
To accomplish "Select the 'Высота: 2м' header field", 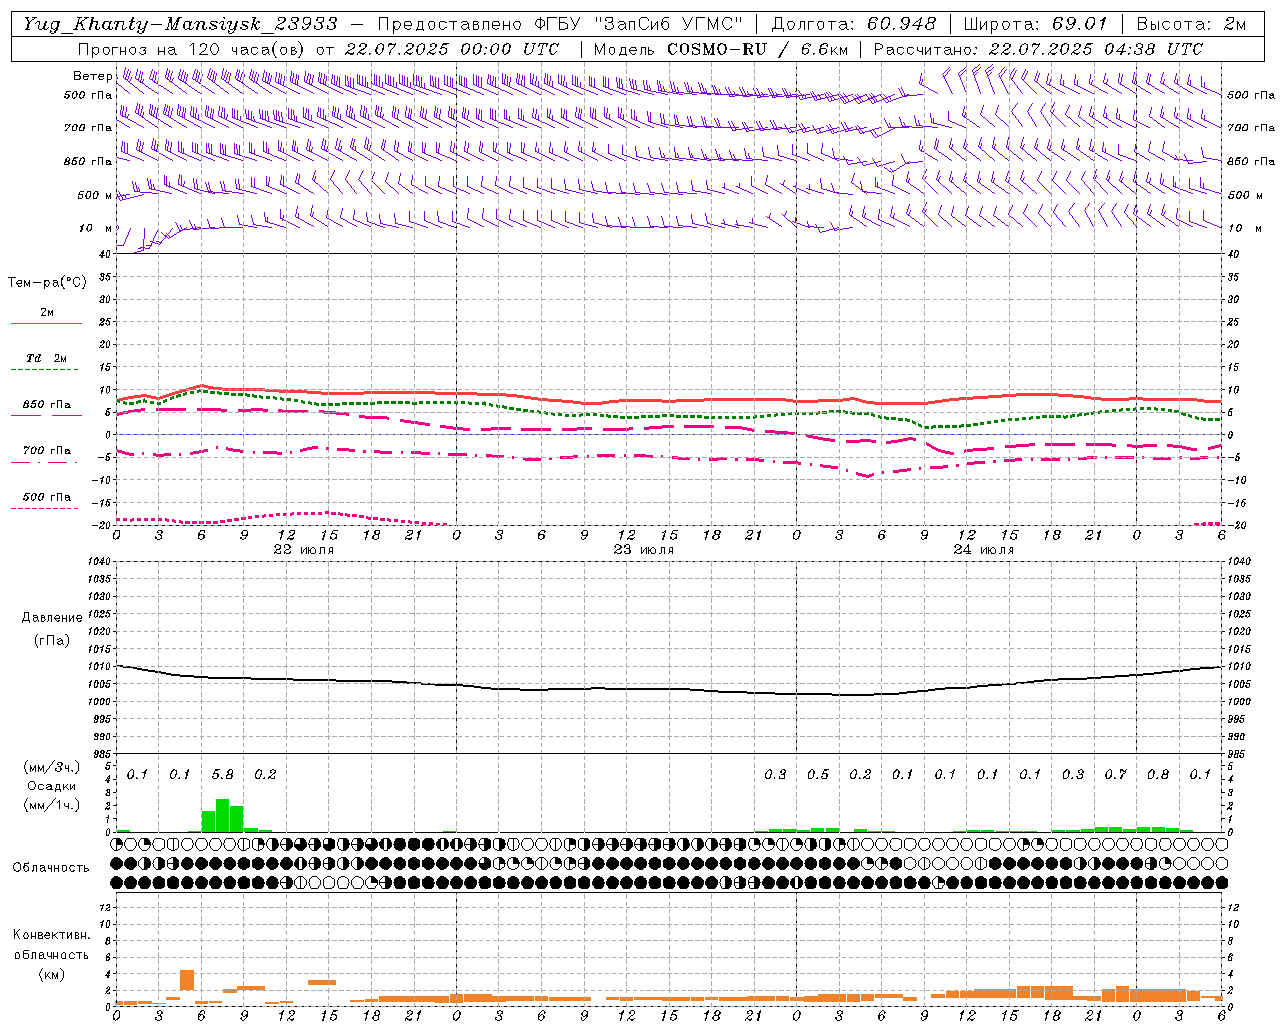I will coord(1191,24).
